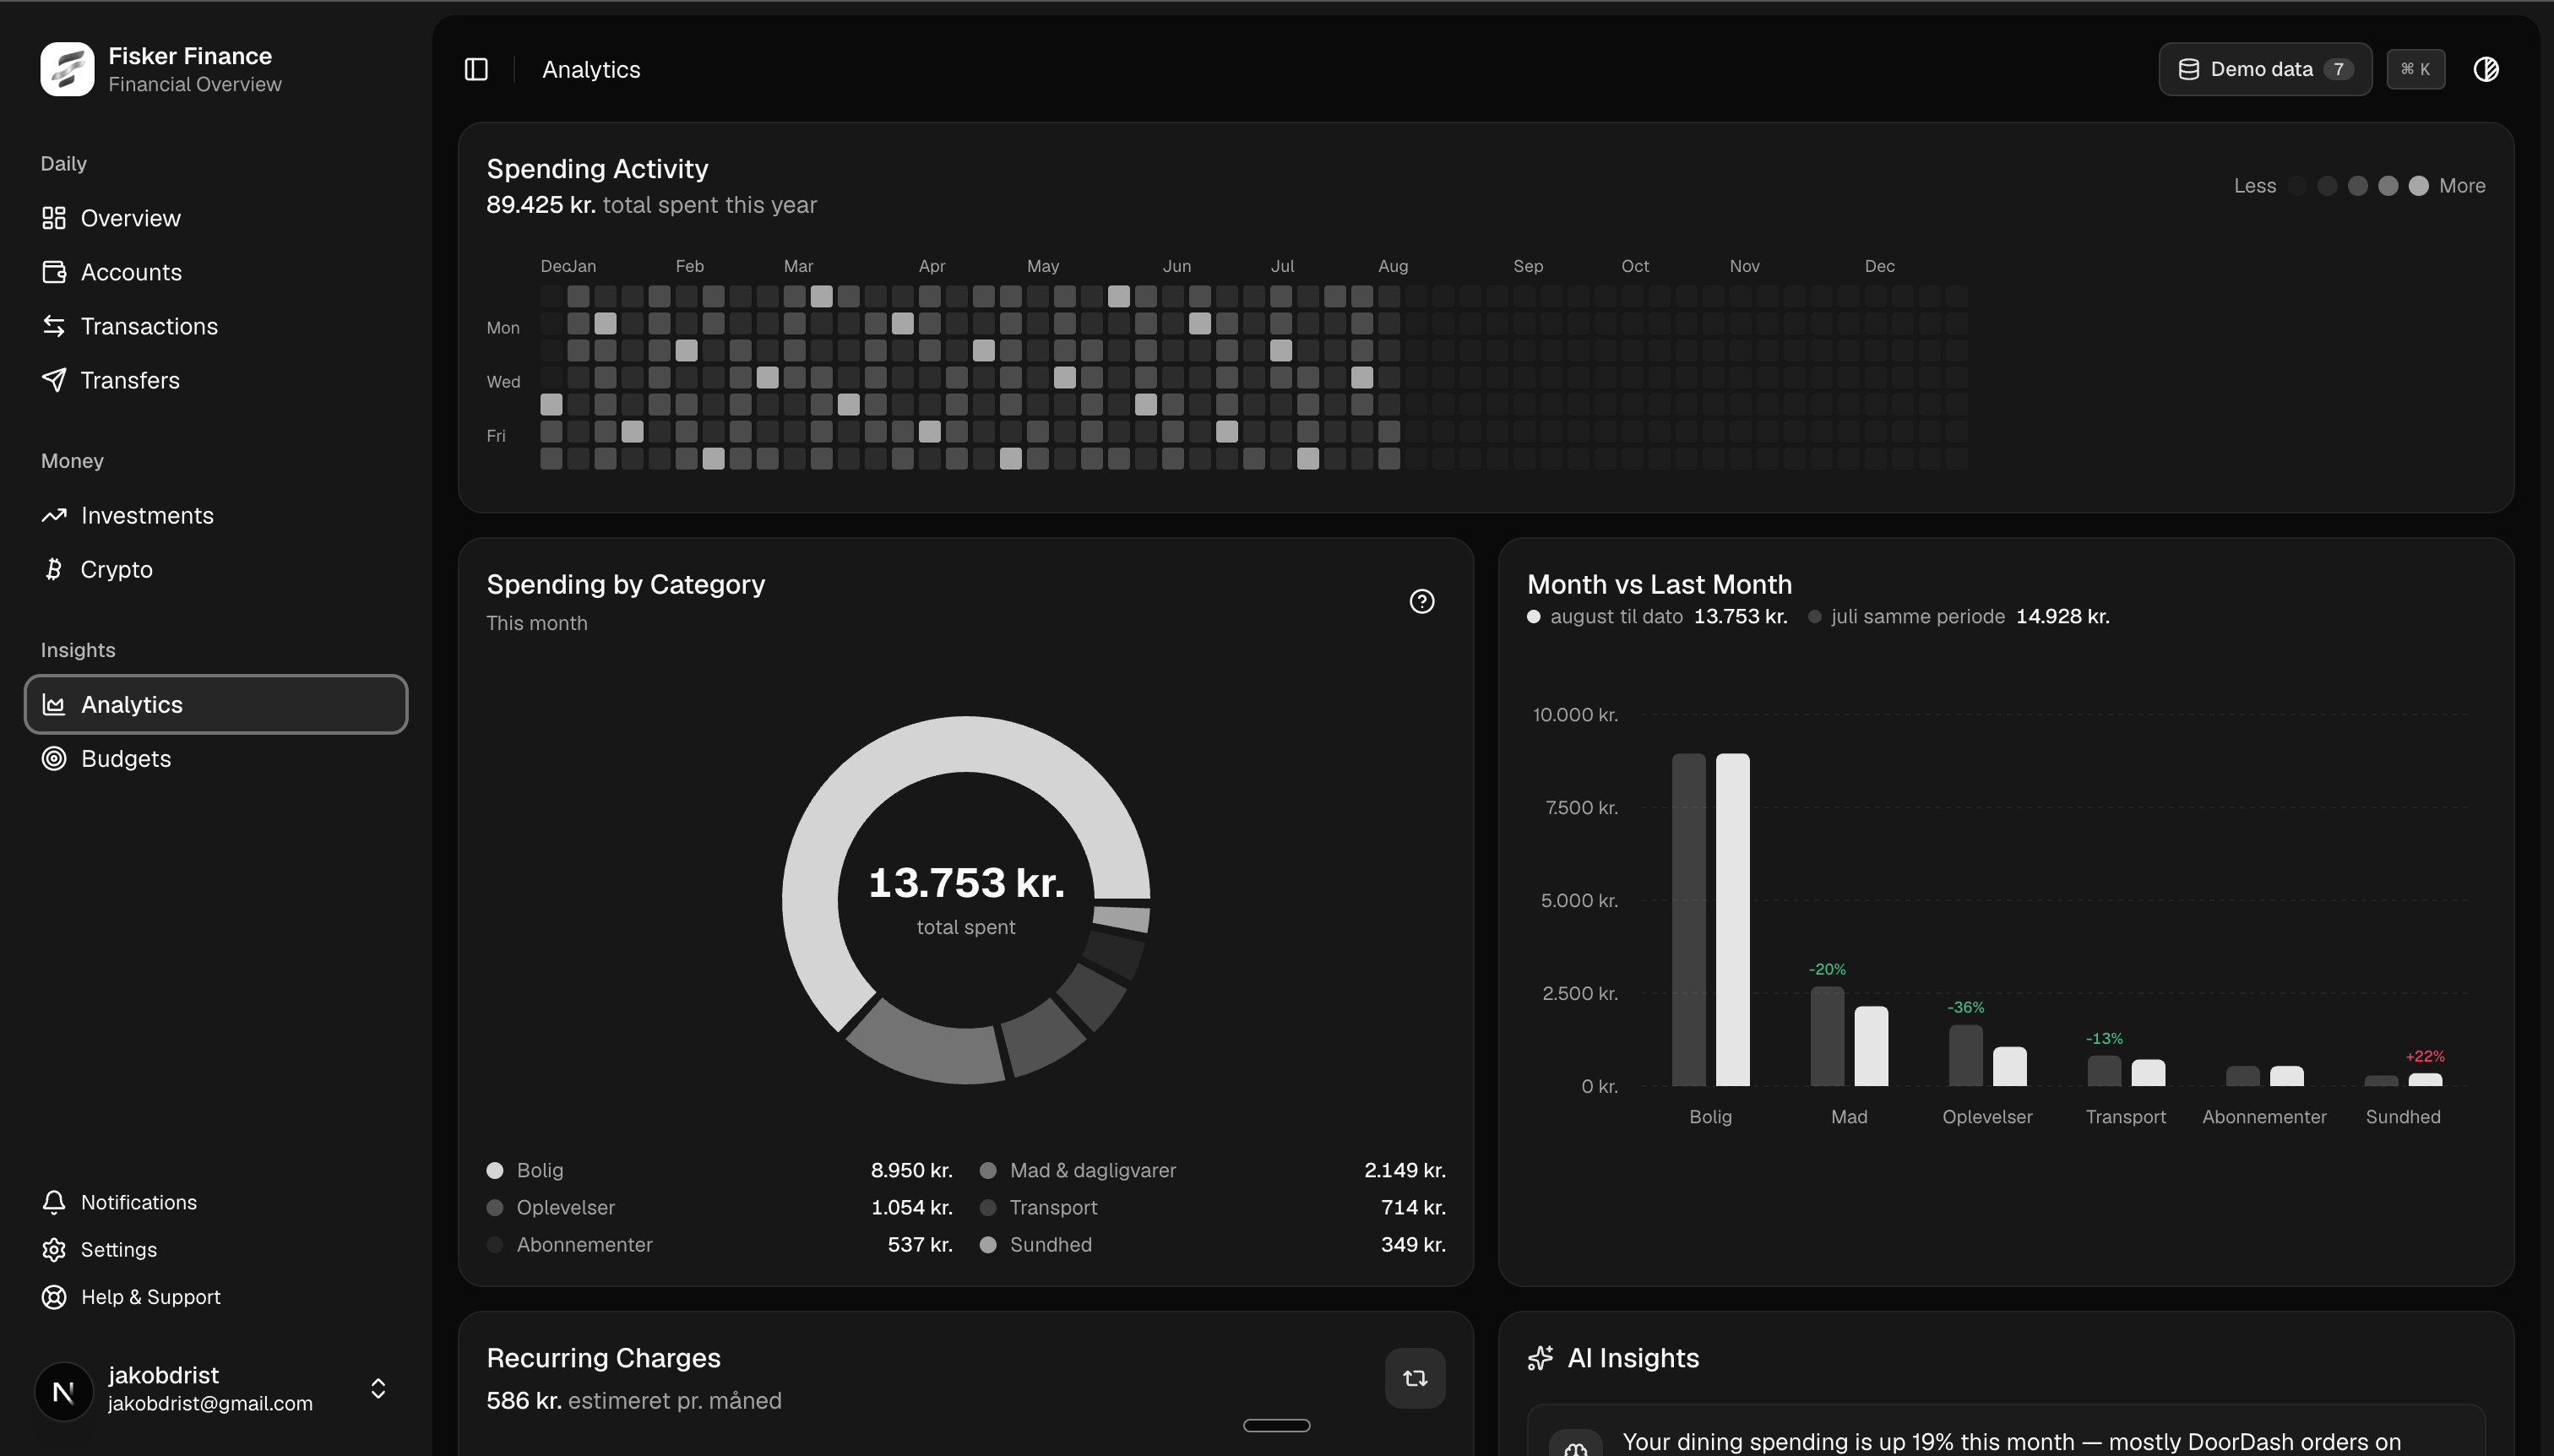Open the Demo data selector

pyautogui.click(x=2264, y=69)
